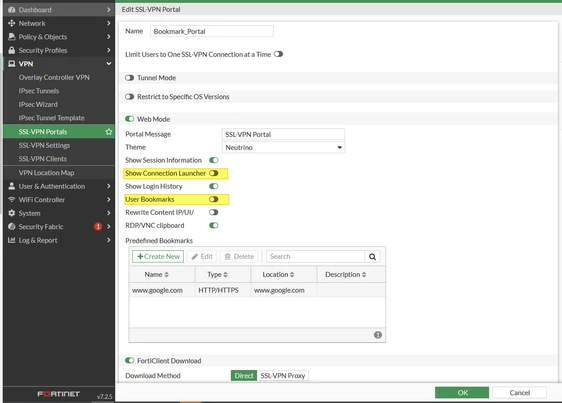Image resolution: width=562 pixels, height=403 pixels.
Task: Enable Restrict to Specific OS Versions
Action: (129, 97)
